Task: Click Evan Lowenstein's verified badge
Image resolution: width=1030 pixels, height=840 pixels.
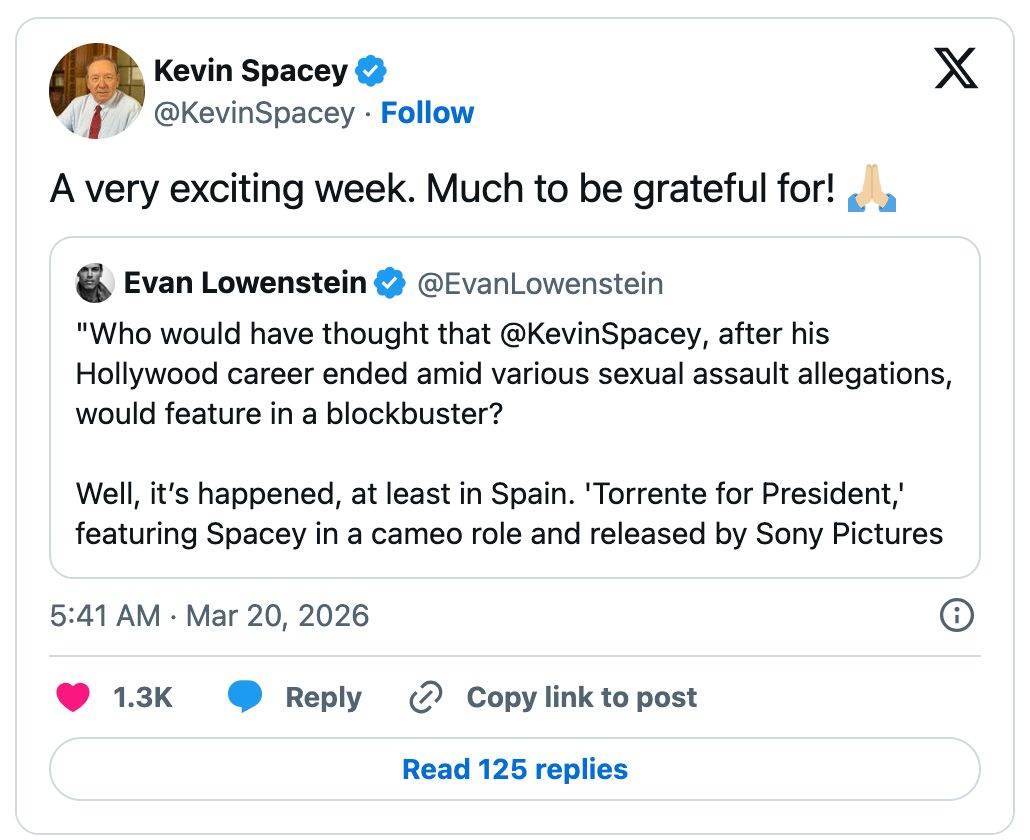Action: [389, 284]
